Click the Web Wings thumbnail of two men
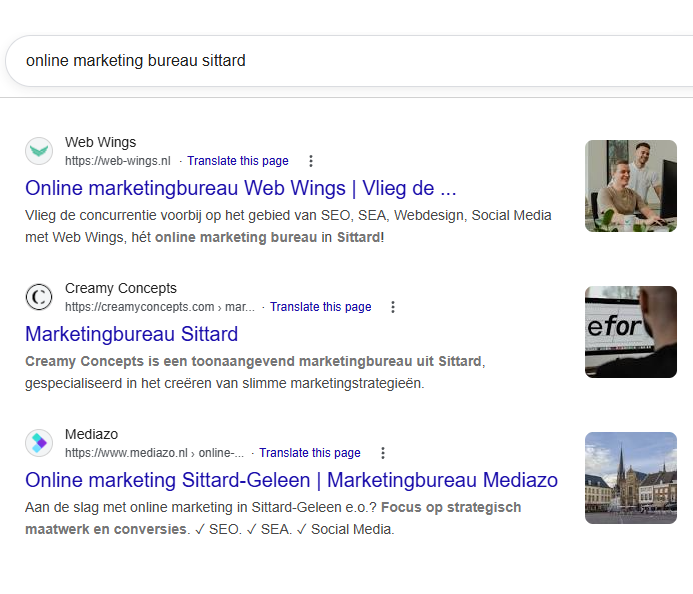This screenshot has width=693, height=594. point(630,186)
